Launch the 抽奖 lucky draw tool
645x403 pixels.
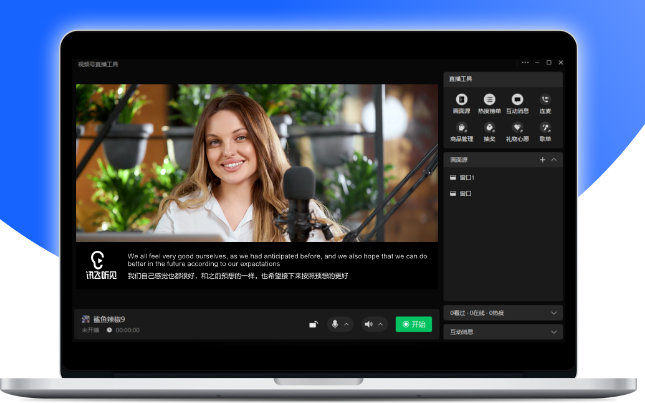point(489,129)
